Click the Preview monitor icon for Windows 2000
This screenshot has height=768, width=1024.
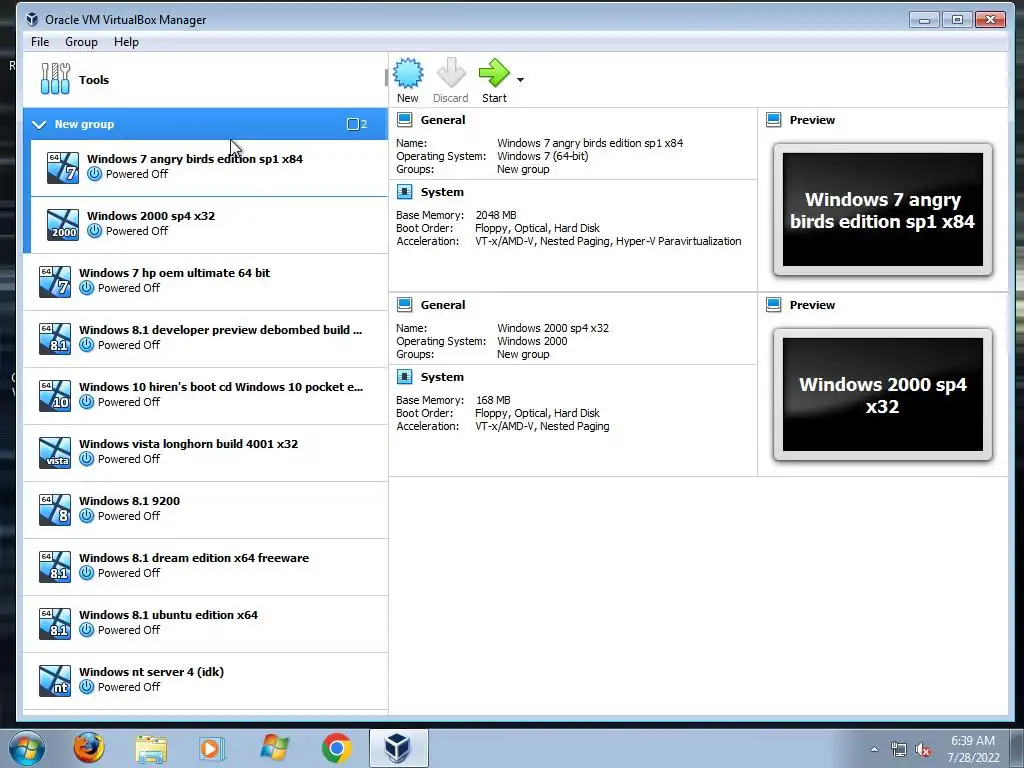pyautogui.click(x=774, y=305)
